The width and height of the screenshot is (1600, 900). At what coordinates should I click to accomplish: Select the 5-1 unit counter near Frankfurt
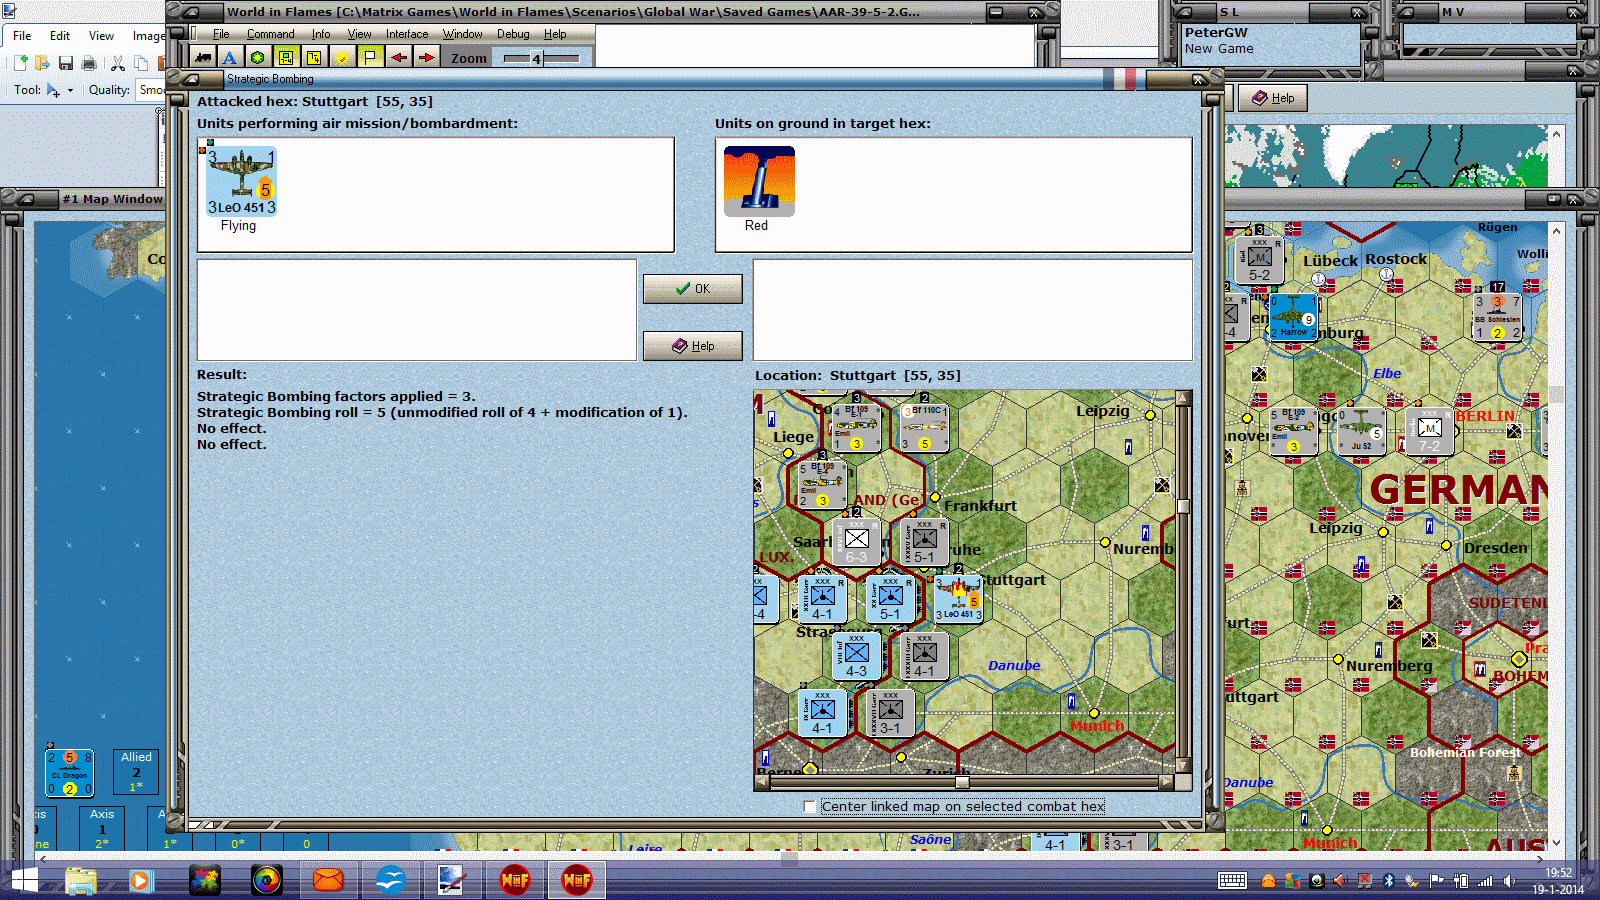tap(925, 542)
